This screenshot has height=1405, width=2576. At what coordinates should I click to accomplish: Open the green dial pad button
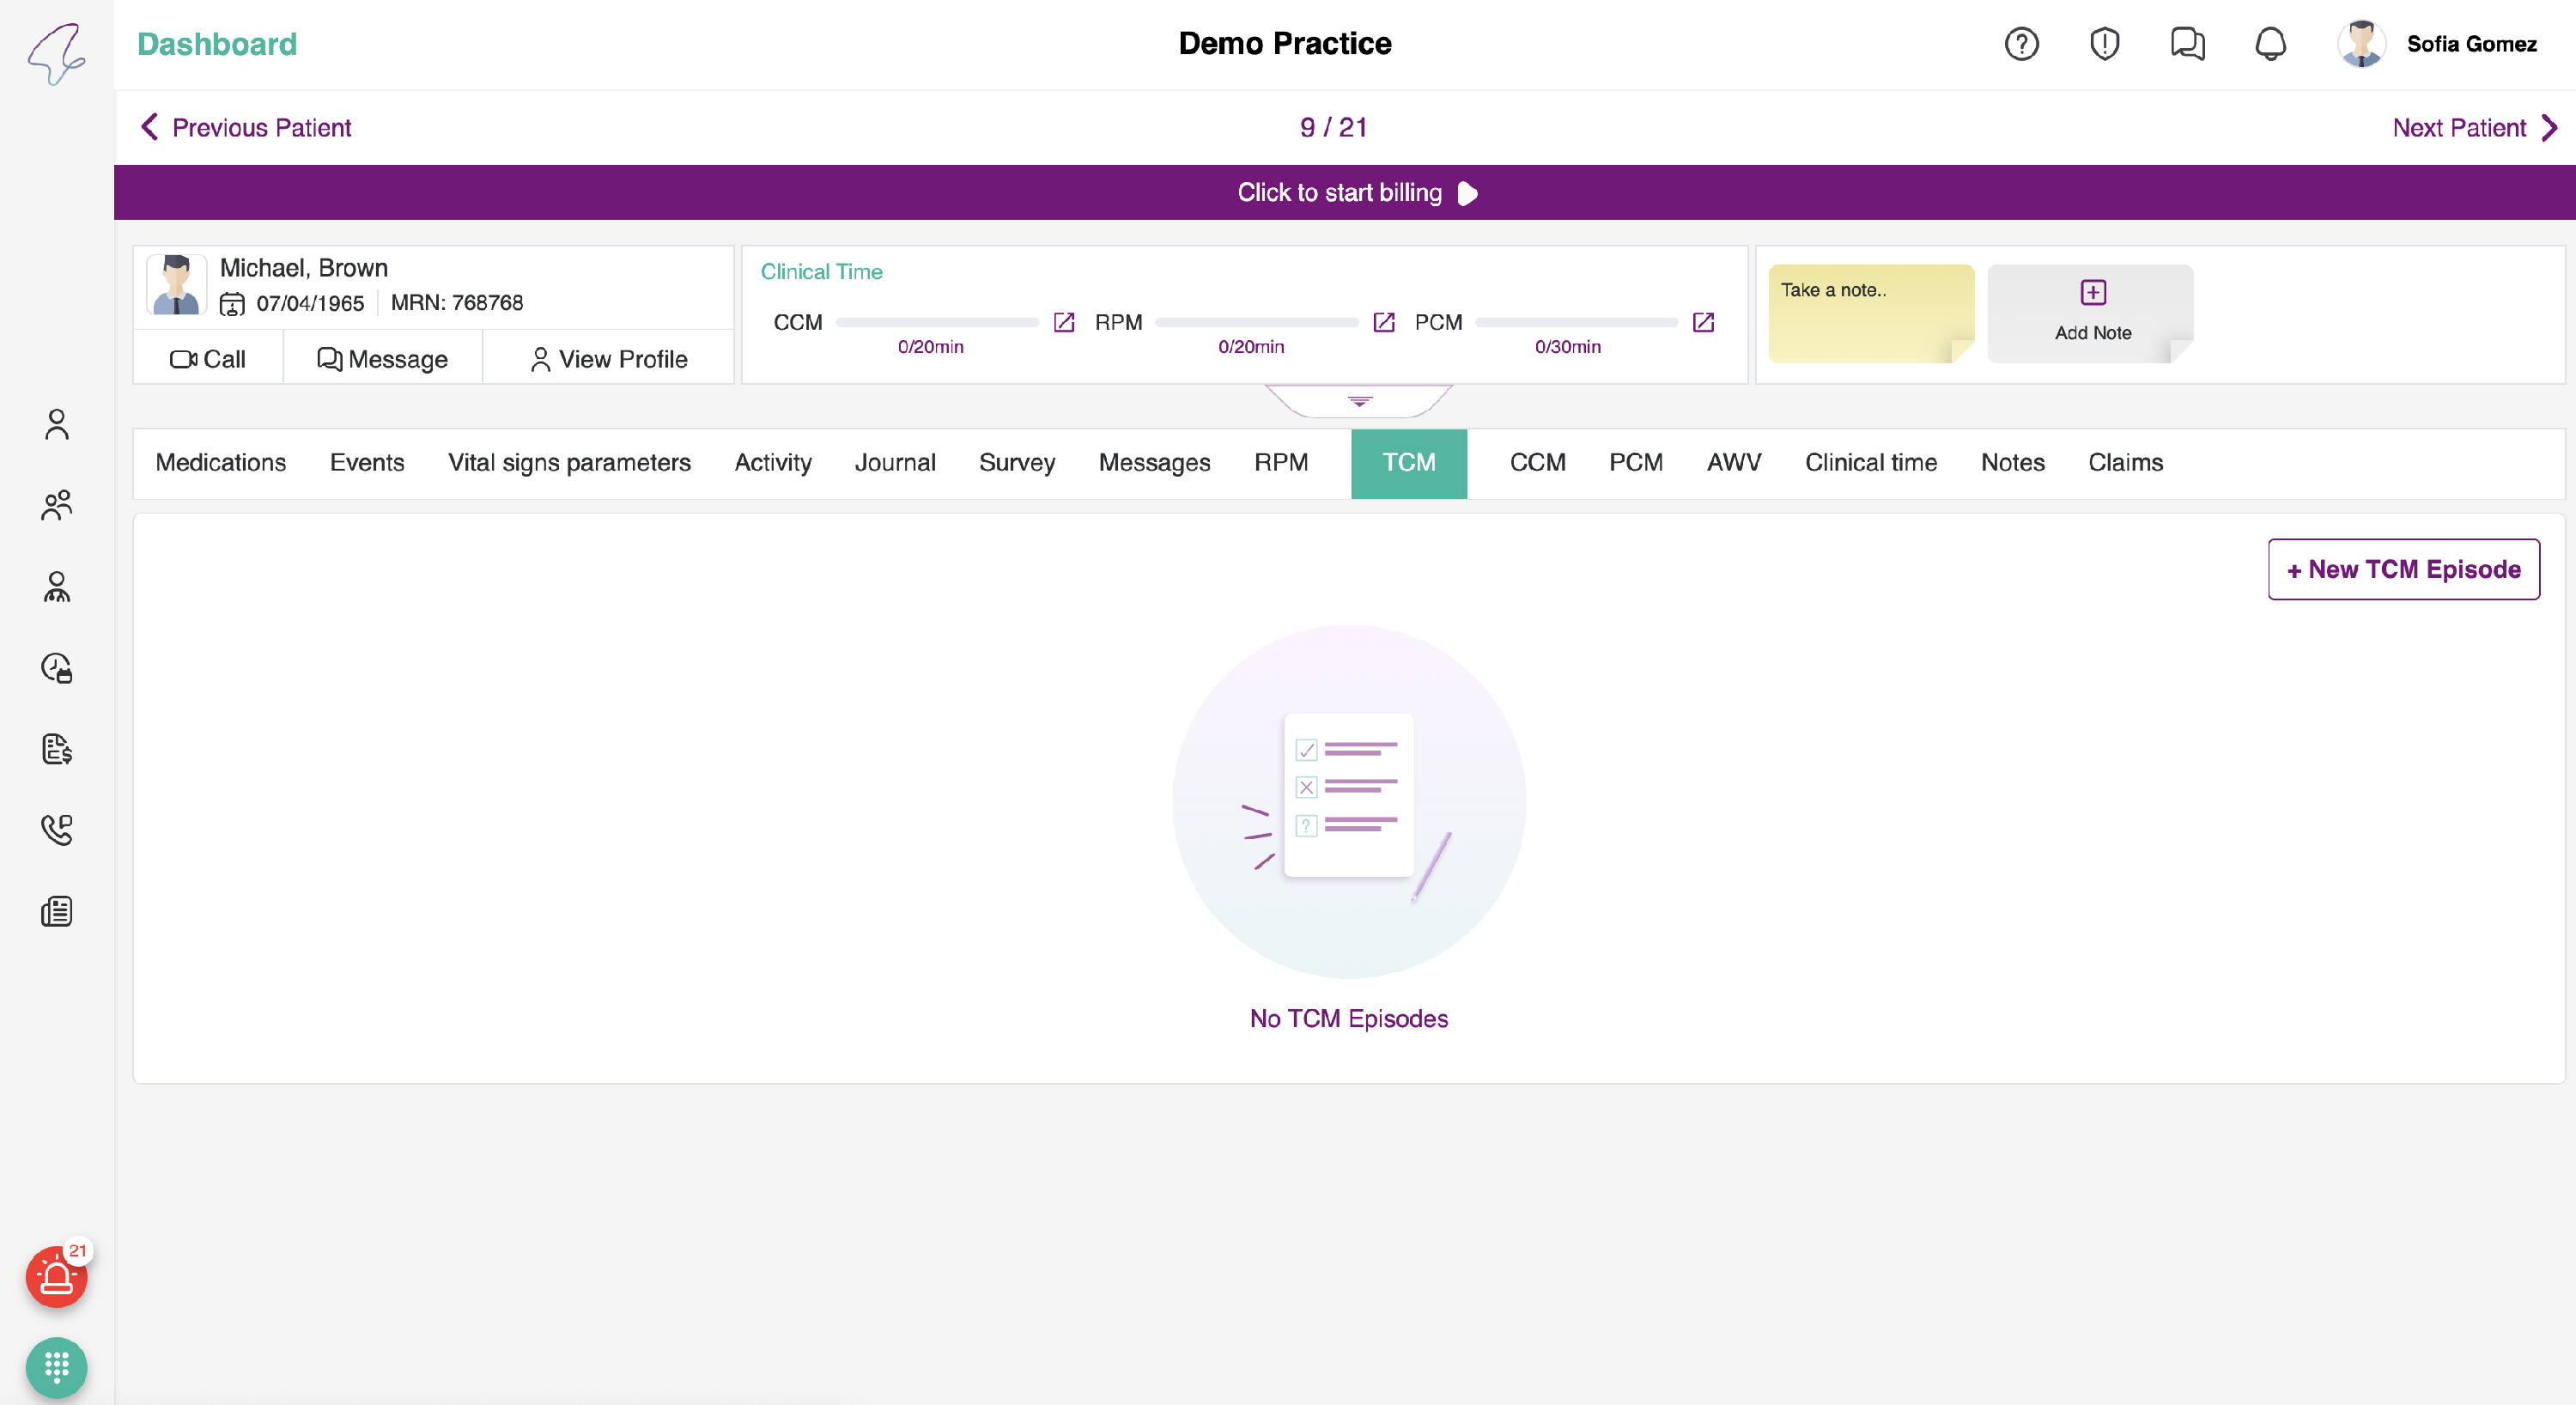56,1366
